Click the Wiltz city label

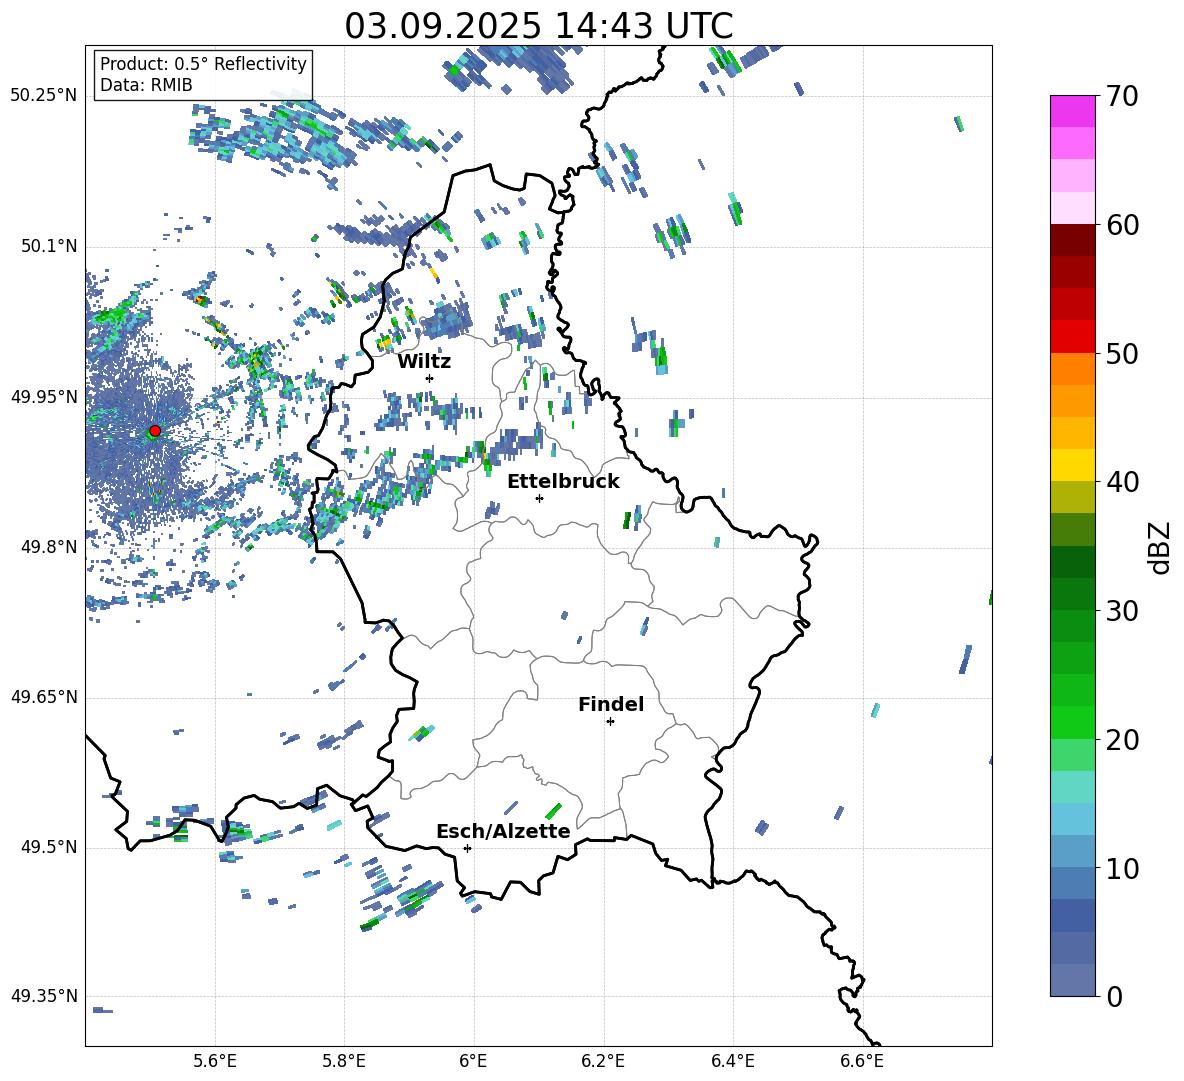(424, 362)
